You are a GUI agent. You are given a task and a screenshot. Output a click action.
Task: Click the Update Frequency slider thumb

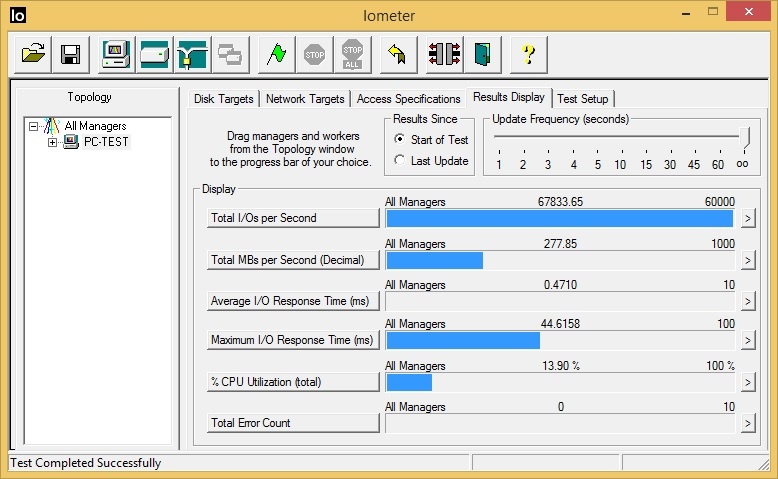(x=744, y=137)
